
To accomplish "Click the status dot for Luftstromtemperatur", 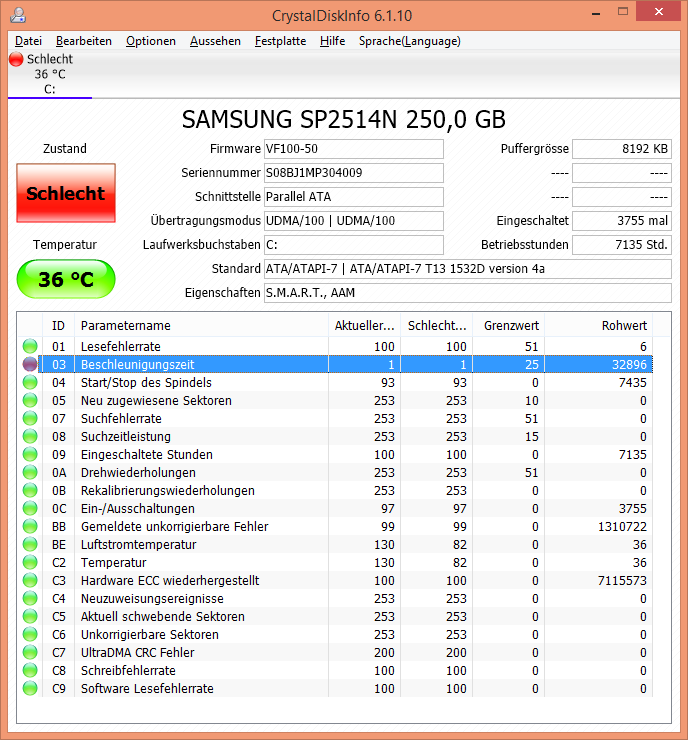I will [30, 544].
